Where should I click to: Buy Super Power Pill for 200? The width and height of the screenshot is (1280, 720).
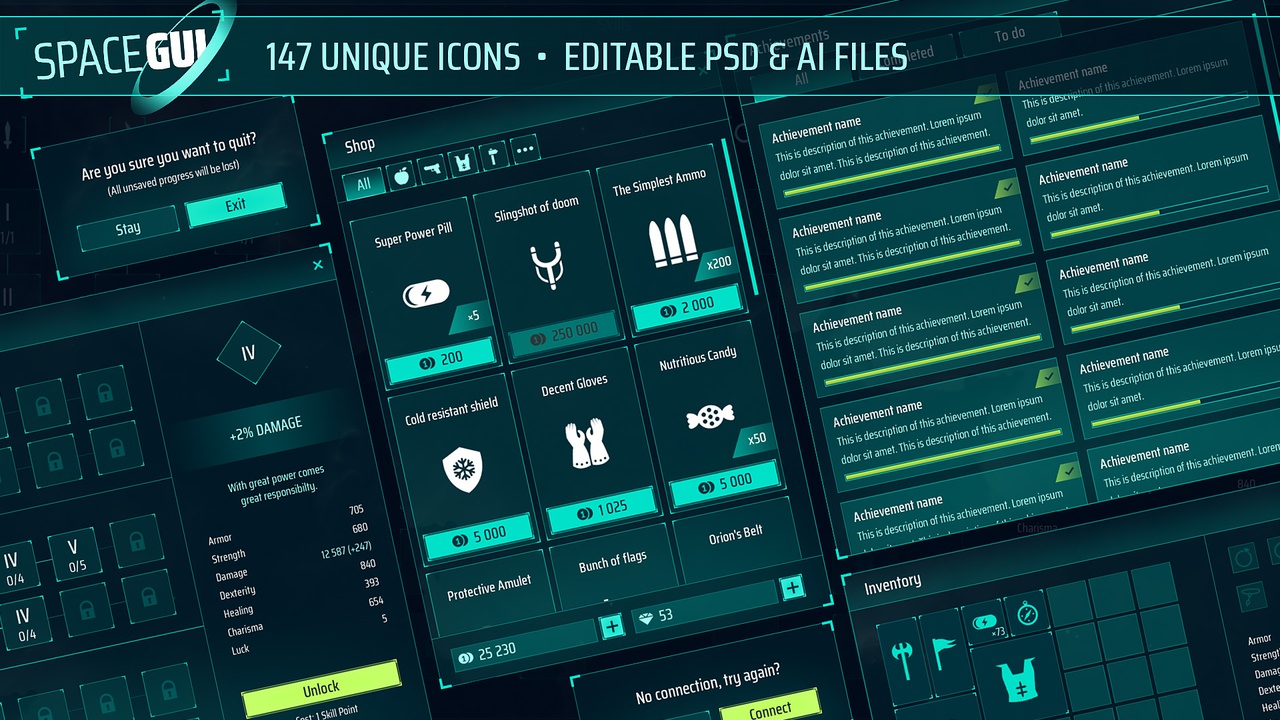[442, 358]
